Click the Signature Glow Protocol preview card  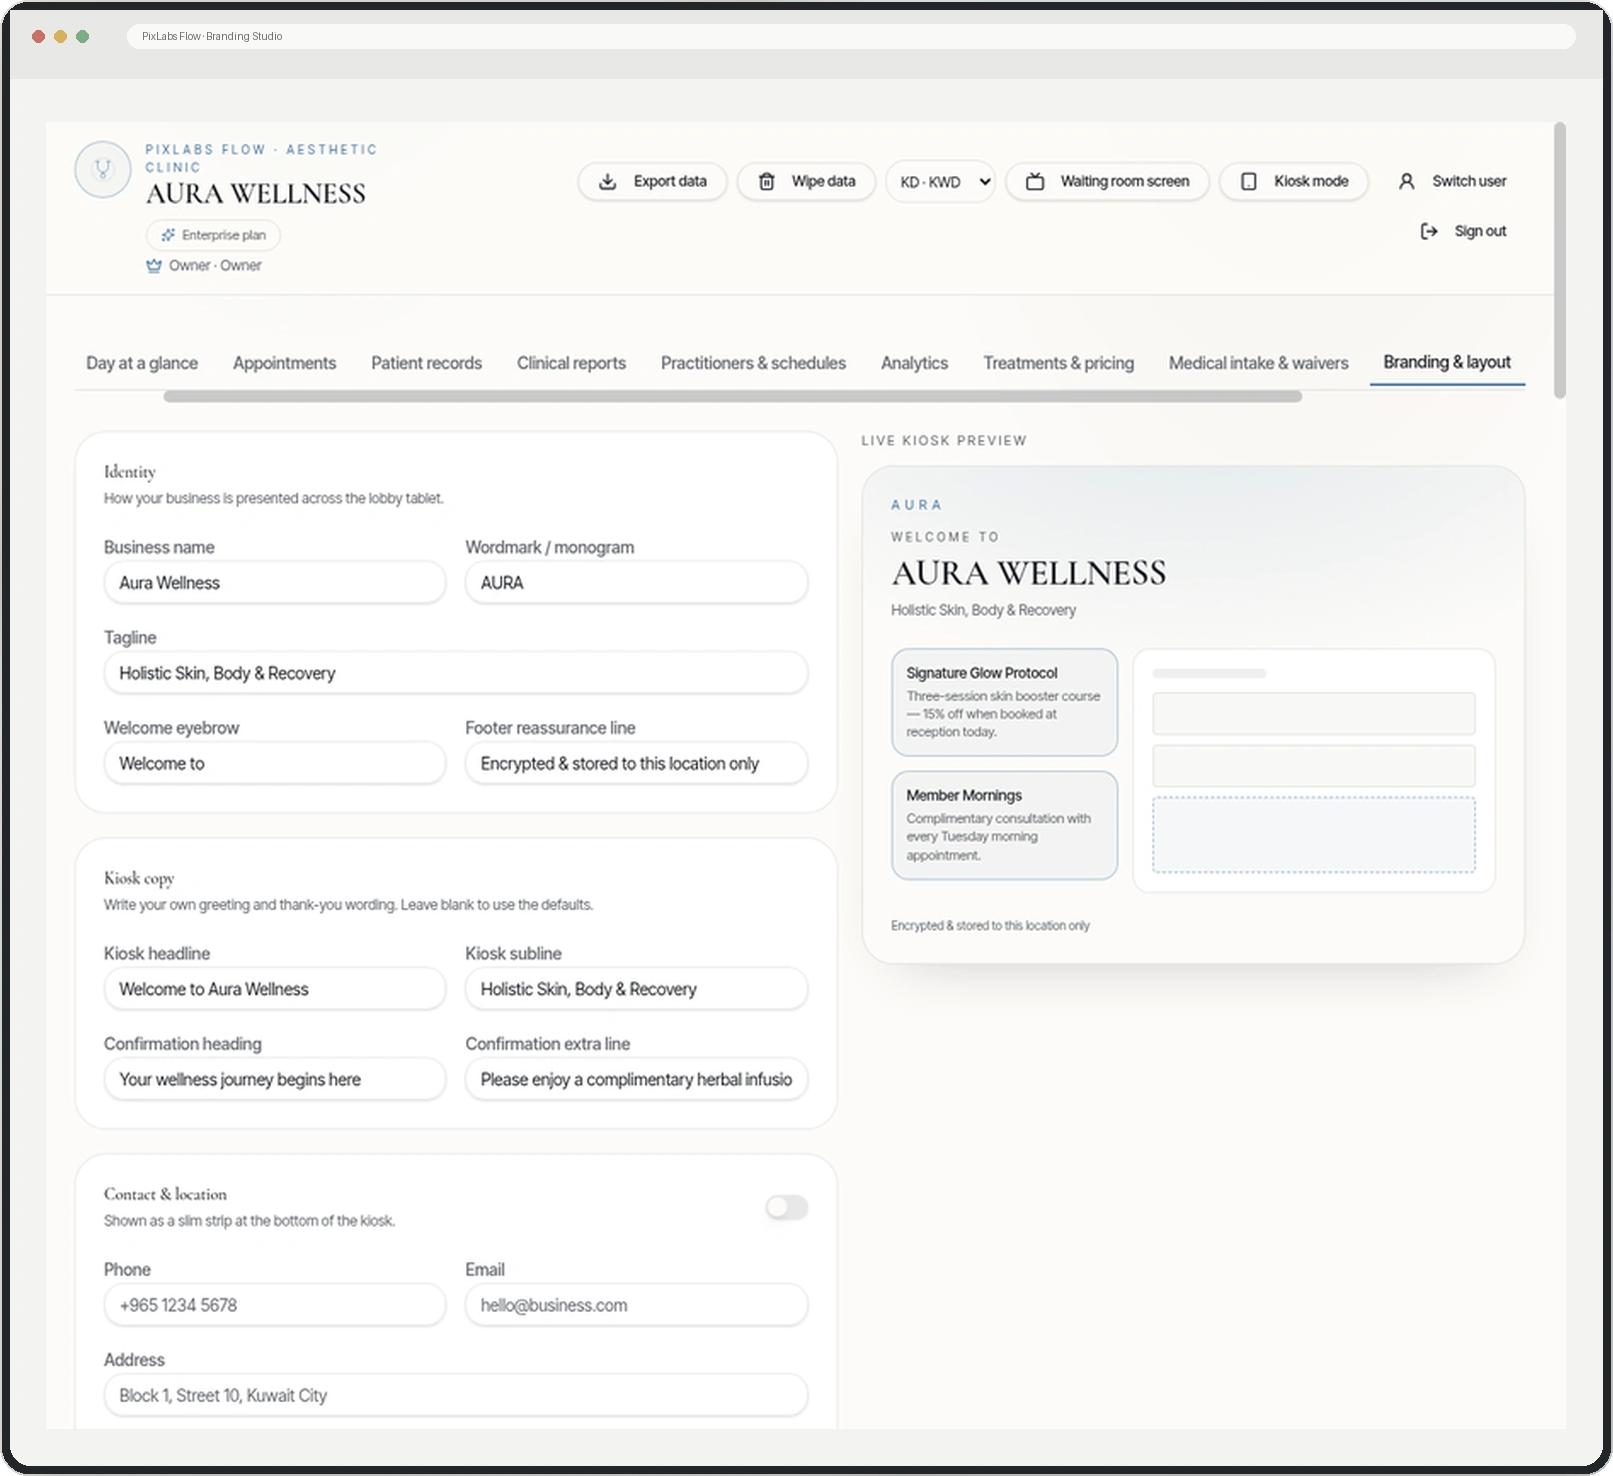pyautogui.click(x=1004, y=702)
